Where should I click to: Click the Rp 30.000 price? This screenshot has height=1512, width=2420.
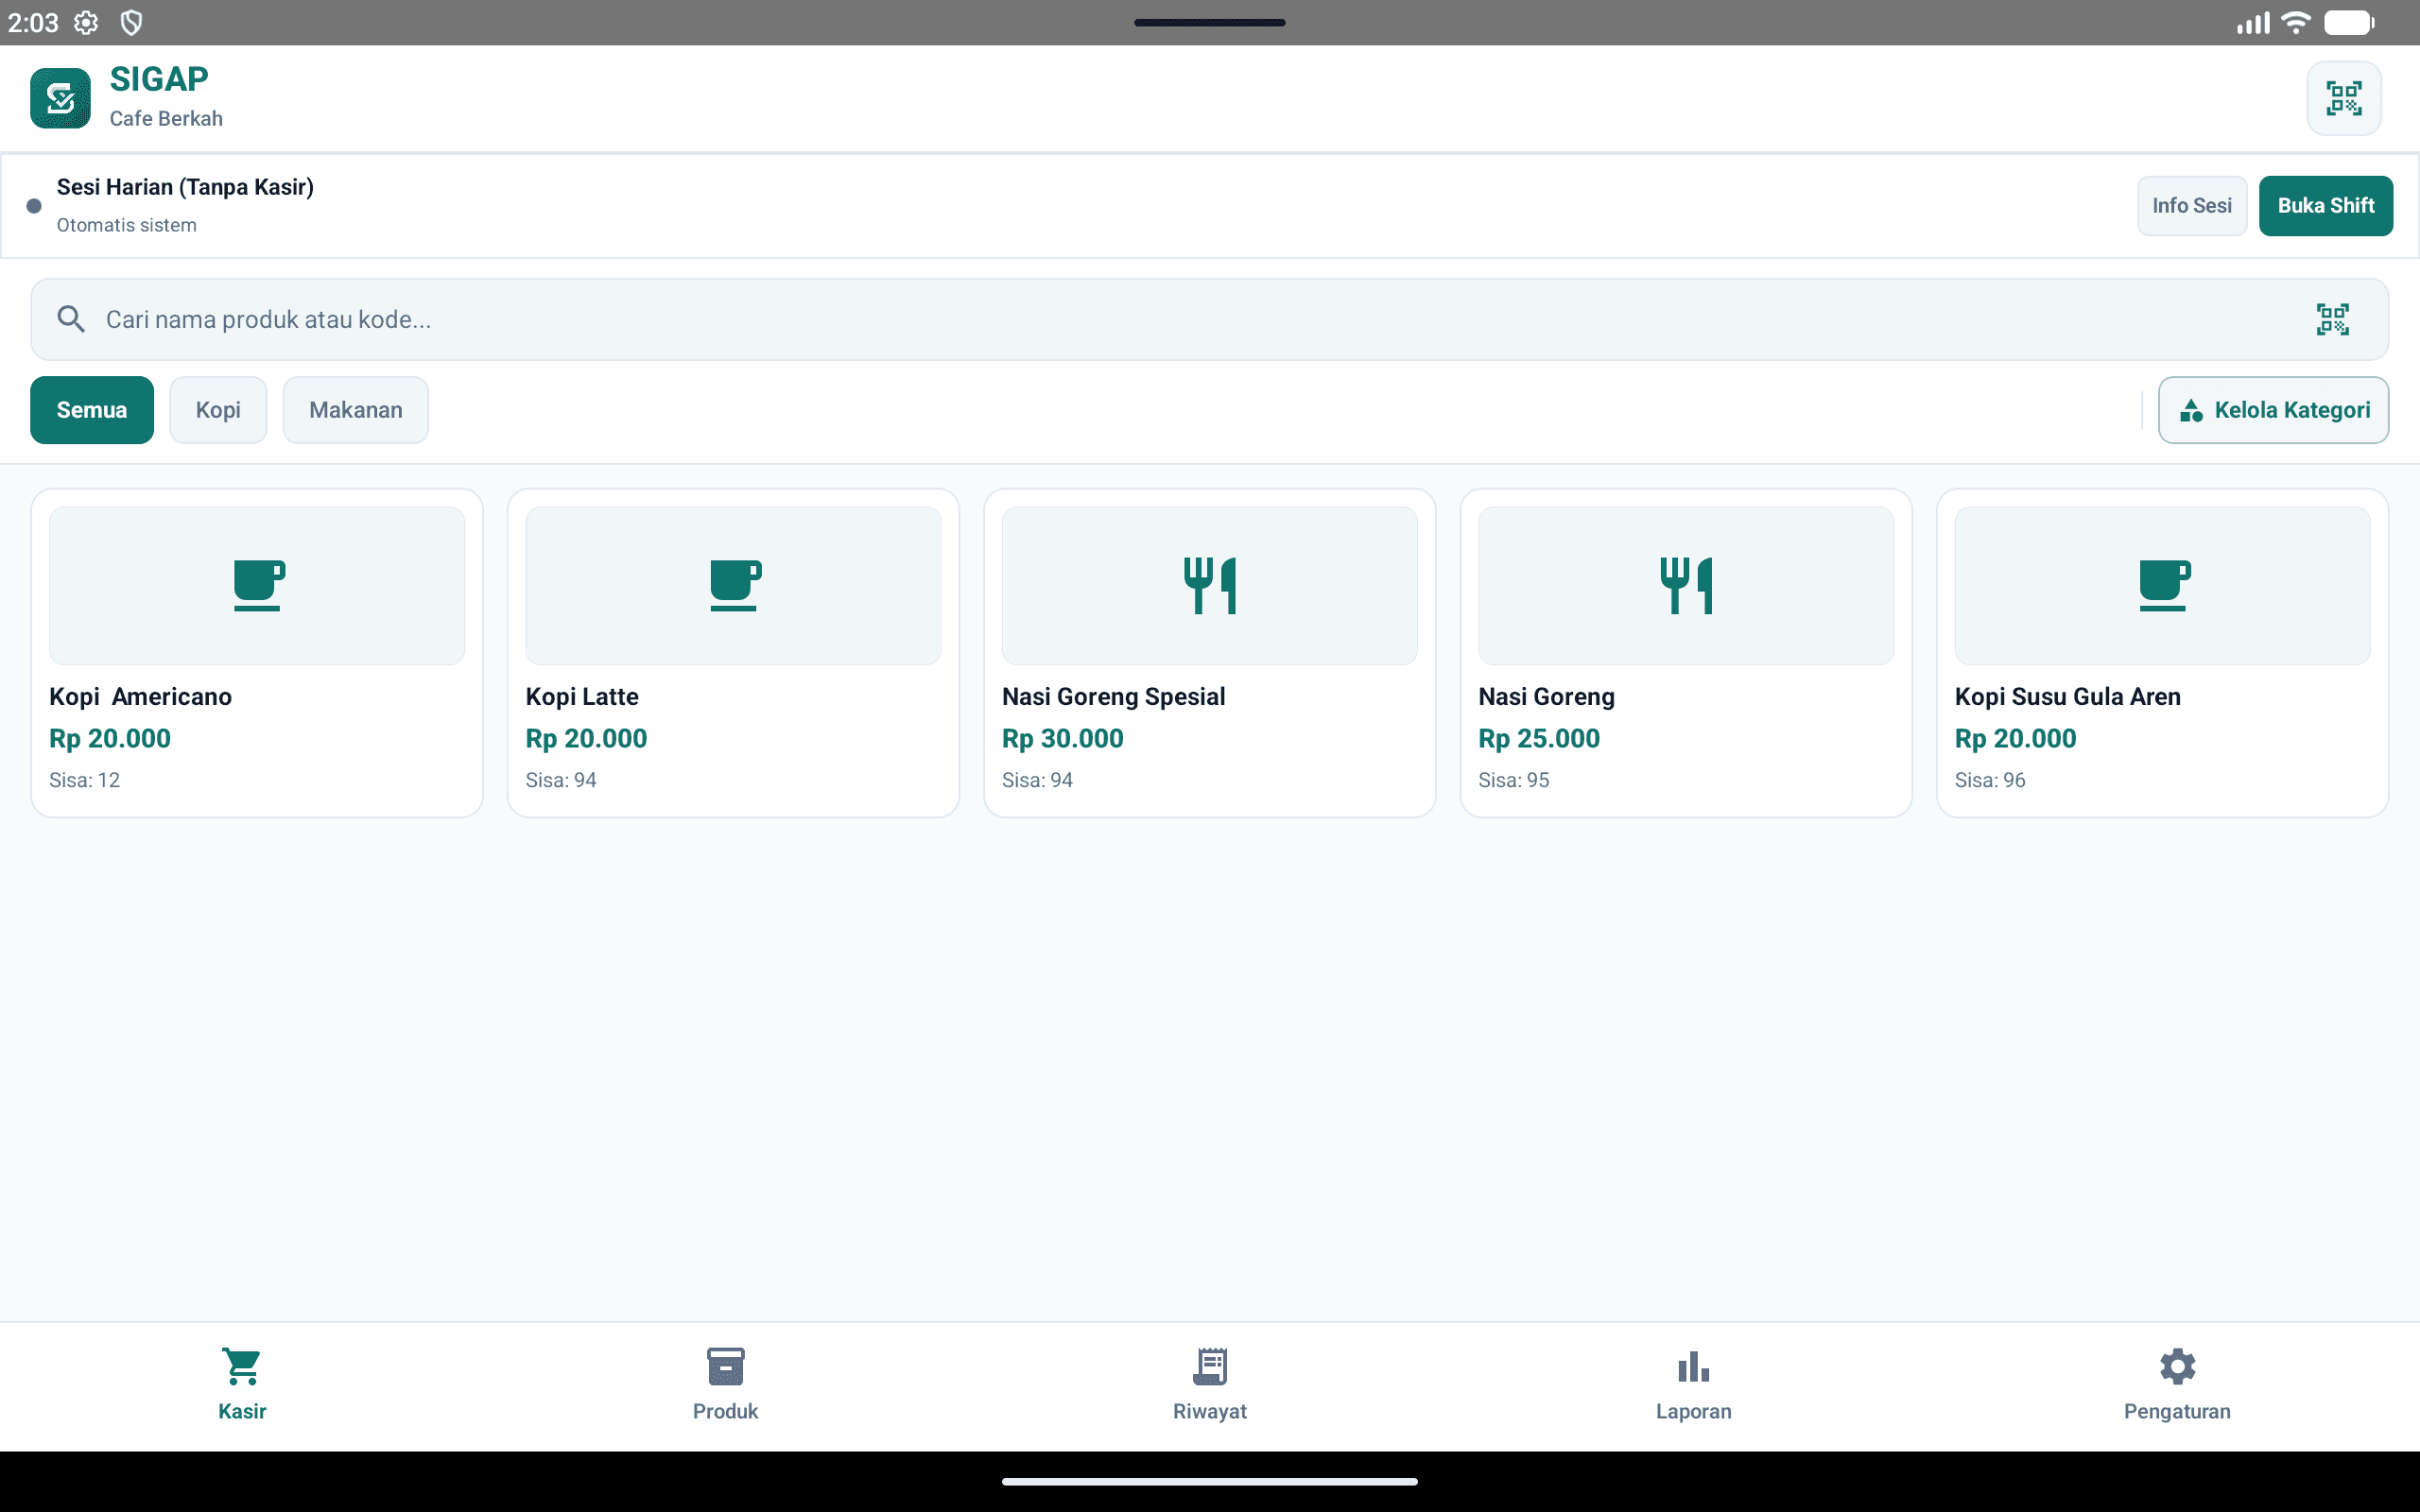1062,739
